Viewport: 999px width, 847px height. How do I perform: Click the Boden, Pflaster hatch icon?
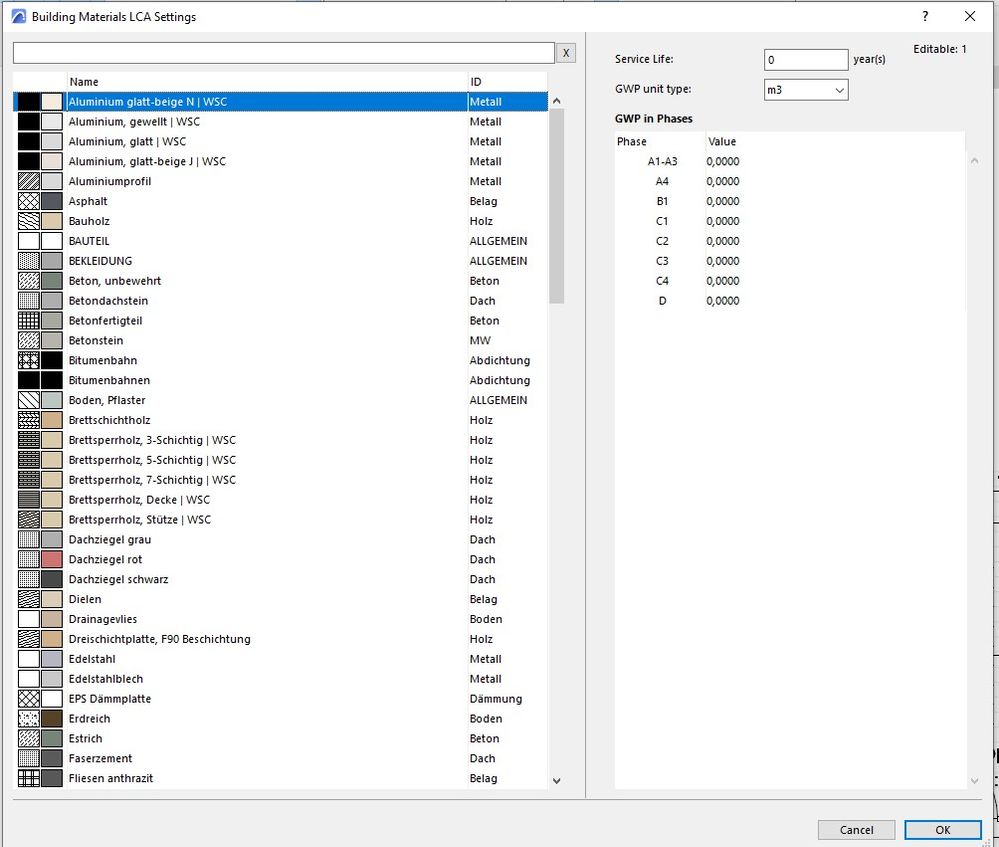29,400
